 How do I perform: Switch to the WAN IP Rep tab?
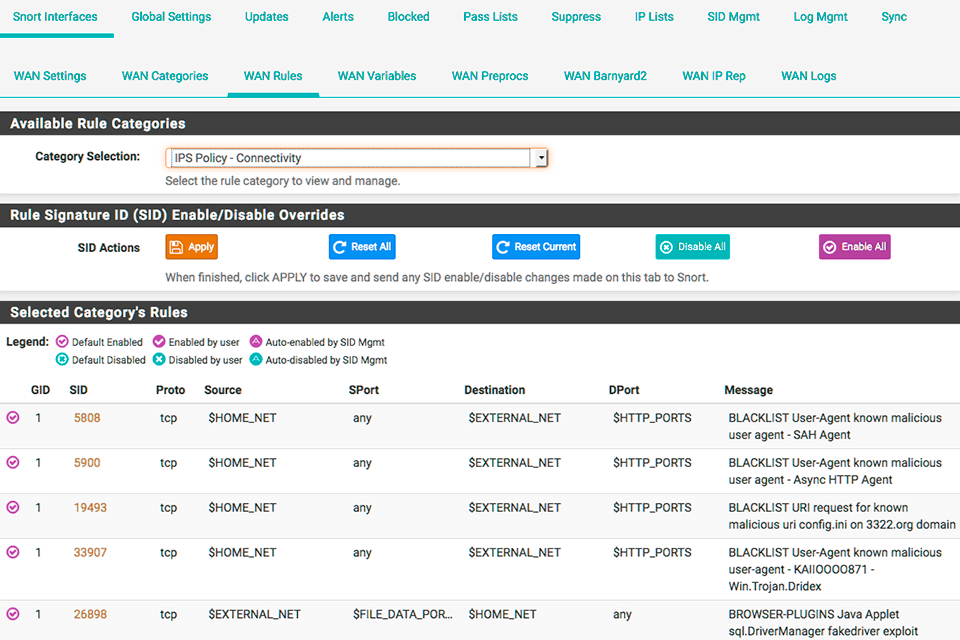tap(714, 76)
